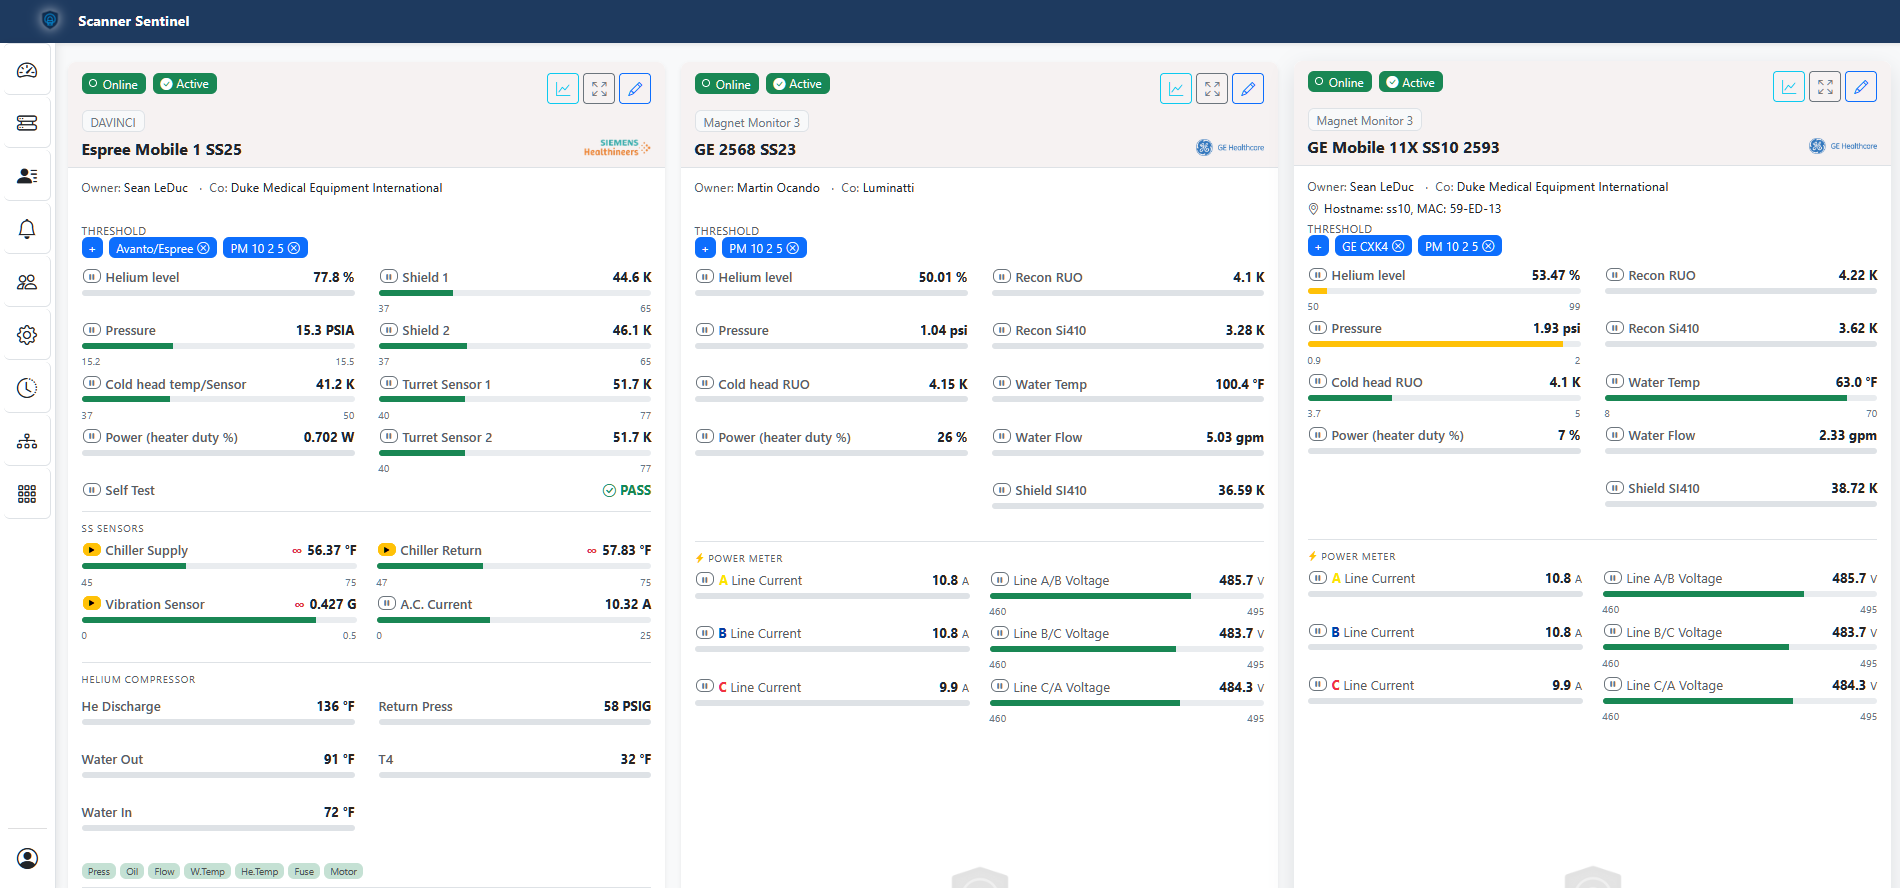Image resolution: width=1900 pixels, height=888 pixels.
Task: Click the Oil compressor tag
Action: (x=132, y=872)
